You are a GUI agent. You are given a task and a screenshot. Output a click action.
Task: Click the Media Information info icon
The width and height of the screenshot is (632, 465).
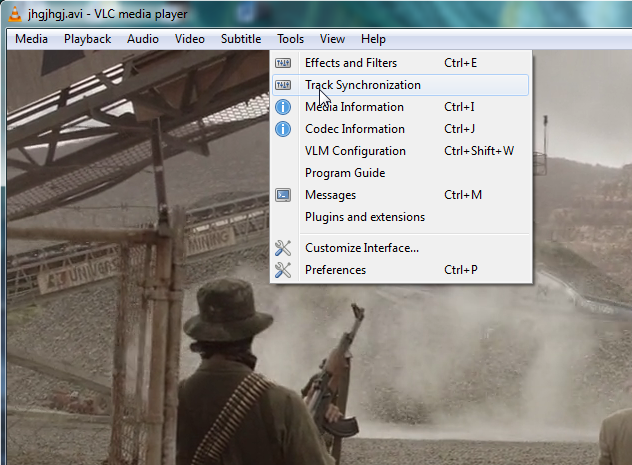pos(283,107)
